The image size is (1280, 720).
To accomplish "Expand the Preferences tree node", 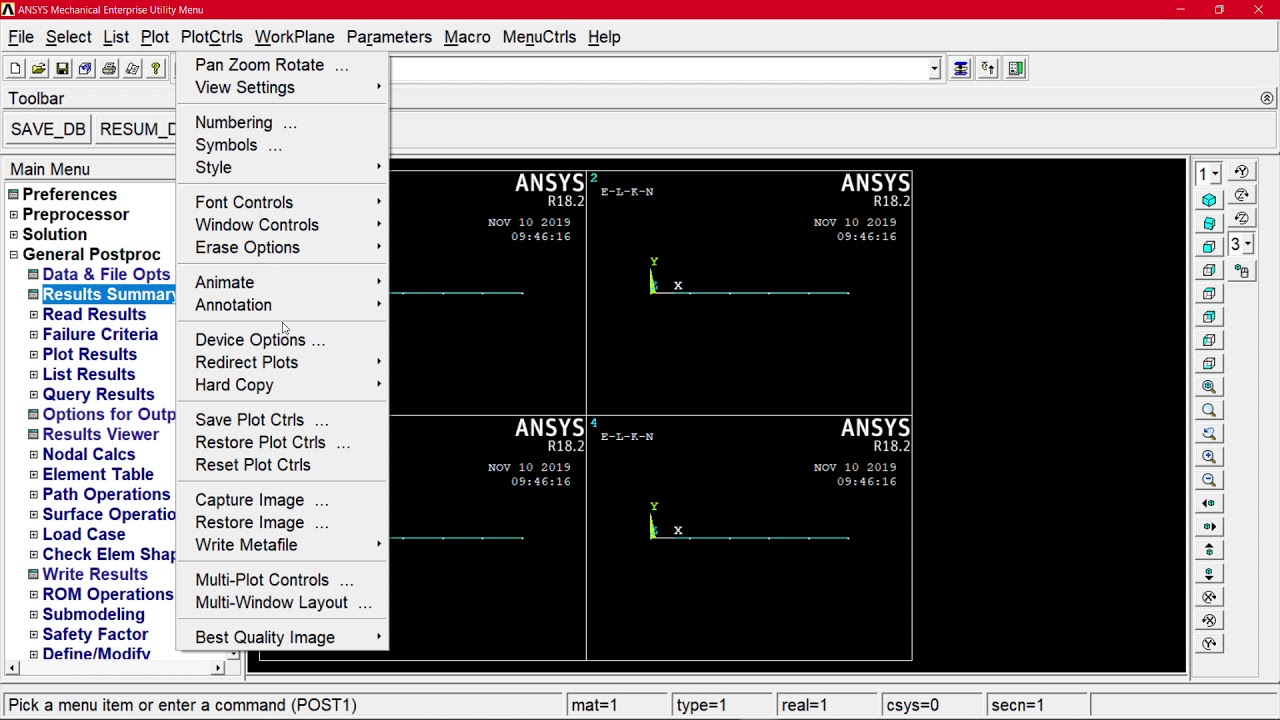I will (x=14, y=195).
